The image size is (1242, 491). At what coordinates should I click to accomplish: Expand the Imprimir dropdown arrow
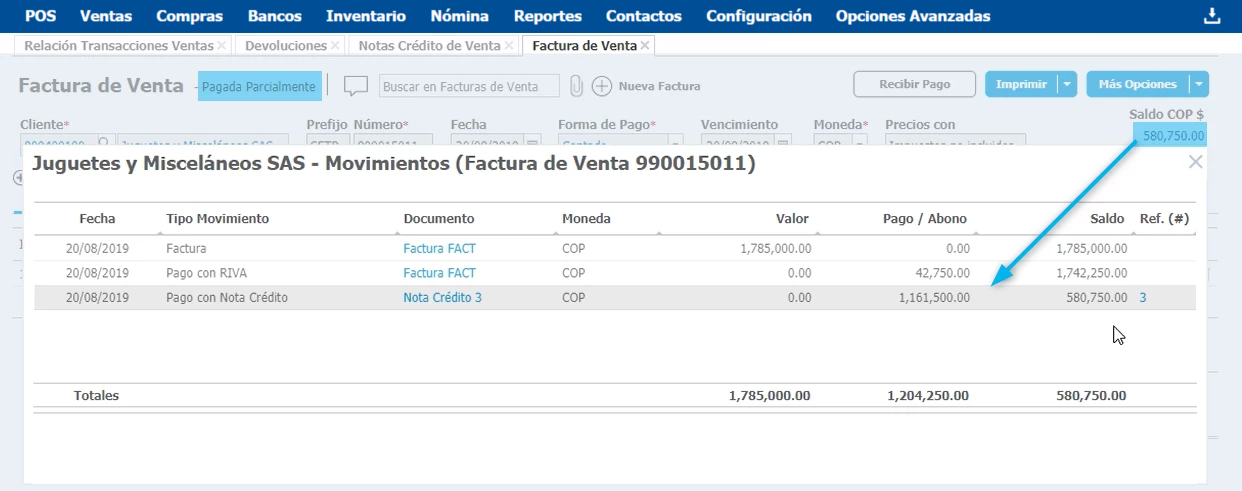[1067, 85]
